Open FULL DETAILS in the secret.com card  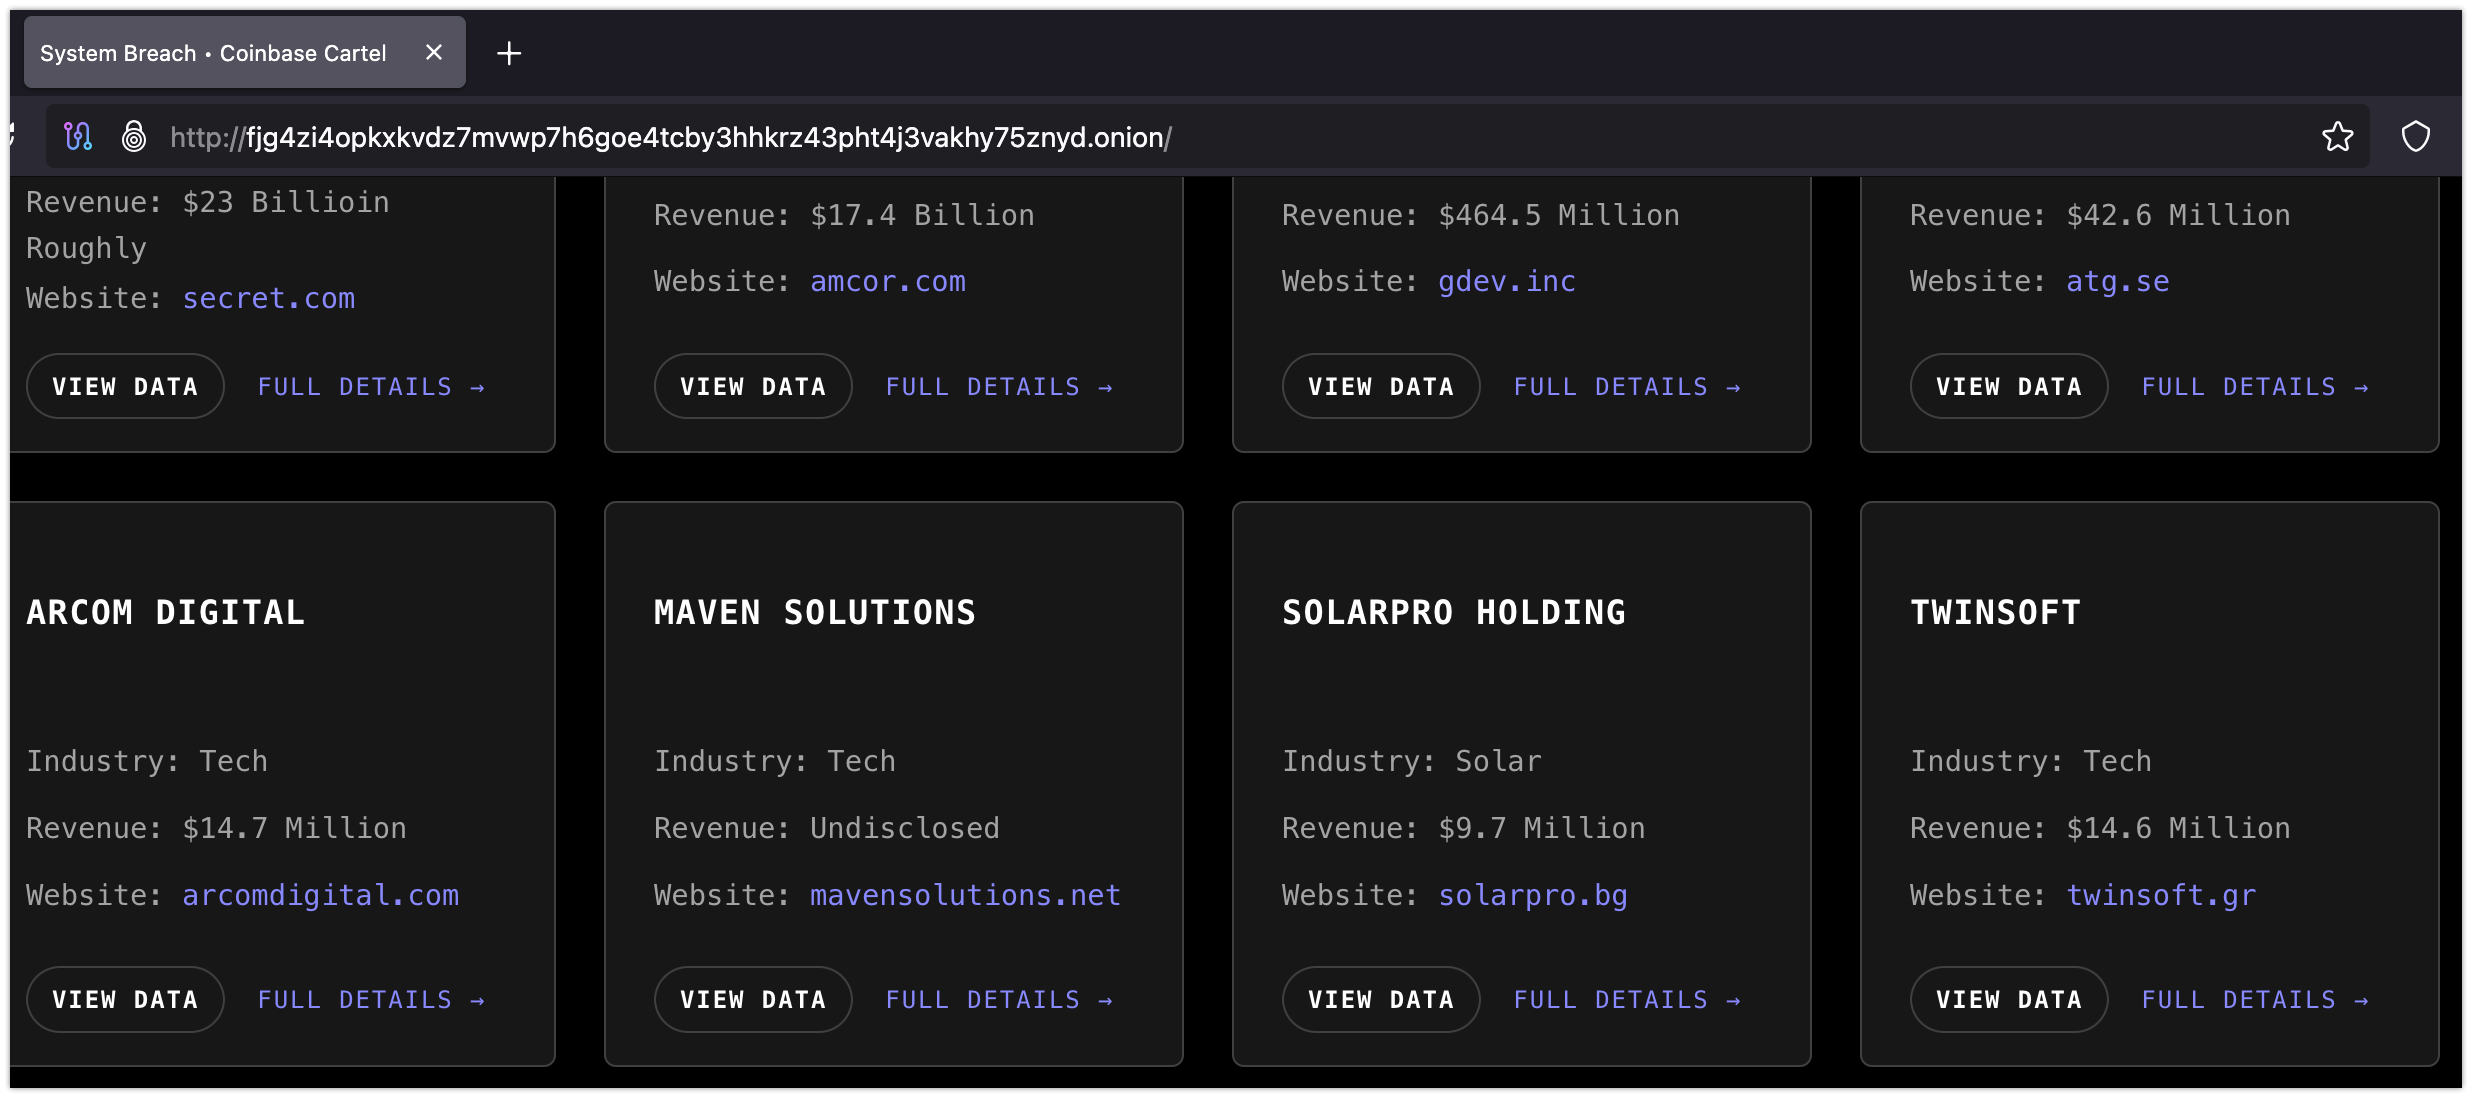[372, 387]
